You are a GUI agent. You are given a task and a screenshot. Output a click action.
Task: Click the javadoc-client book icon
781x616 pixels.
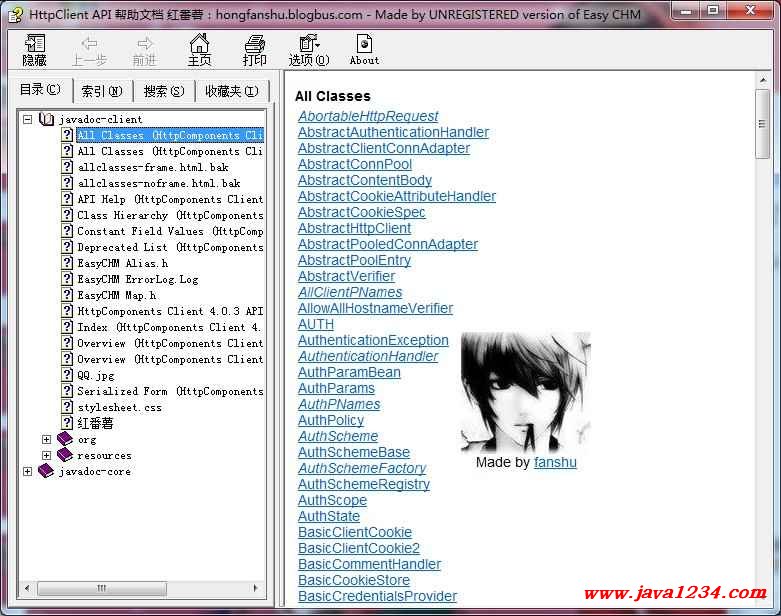(x=47, y=120)
